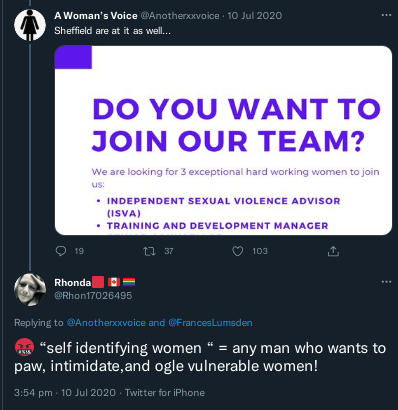Click the 37 retweets count
Screen dimensions: 398x410
pos(169,251)
